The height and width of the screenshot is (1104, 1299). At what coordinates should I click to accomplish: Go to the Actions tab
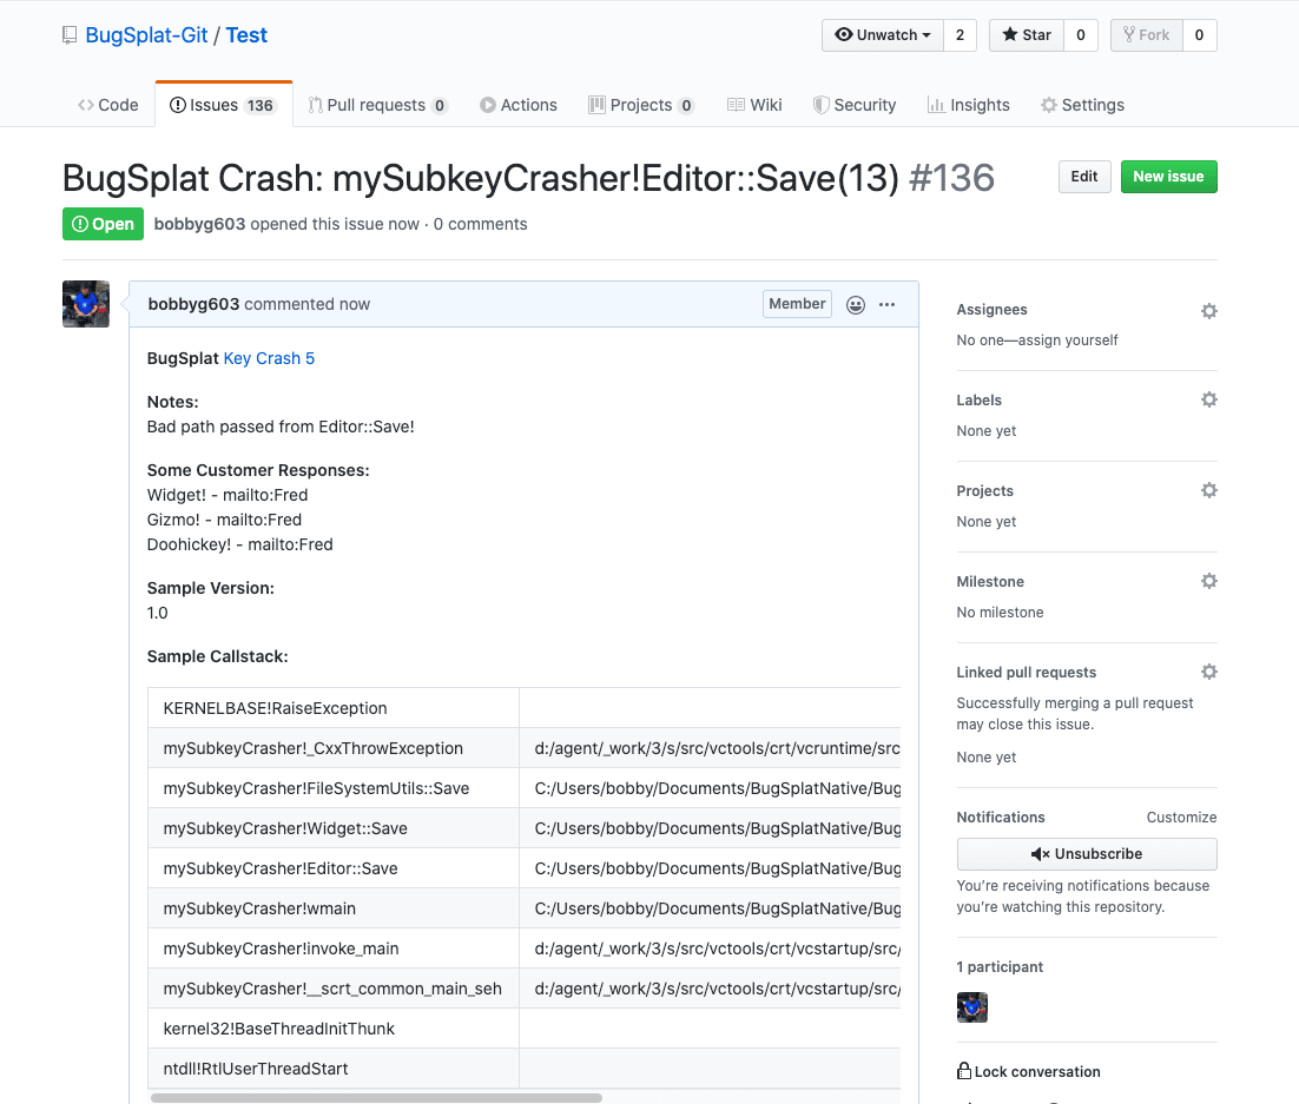tap(518, 105)
